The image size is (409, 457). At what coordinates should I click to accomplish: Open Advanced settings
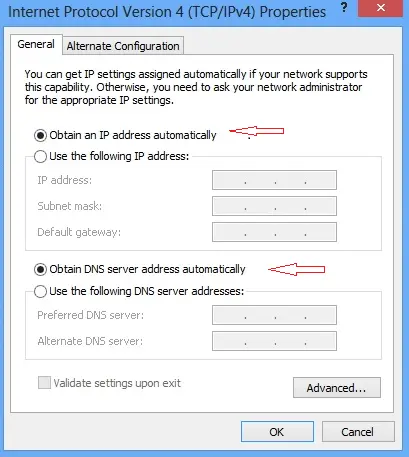(337, 388)
